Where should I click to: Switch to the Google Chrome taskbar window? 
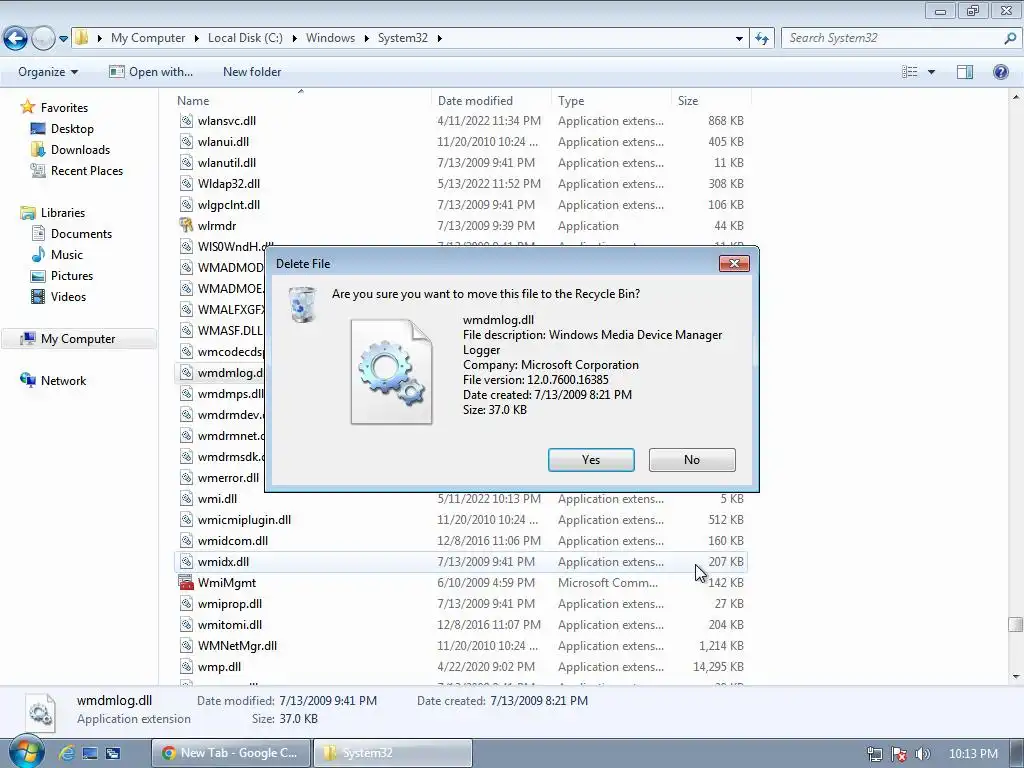point(232,753)
